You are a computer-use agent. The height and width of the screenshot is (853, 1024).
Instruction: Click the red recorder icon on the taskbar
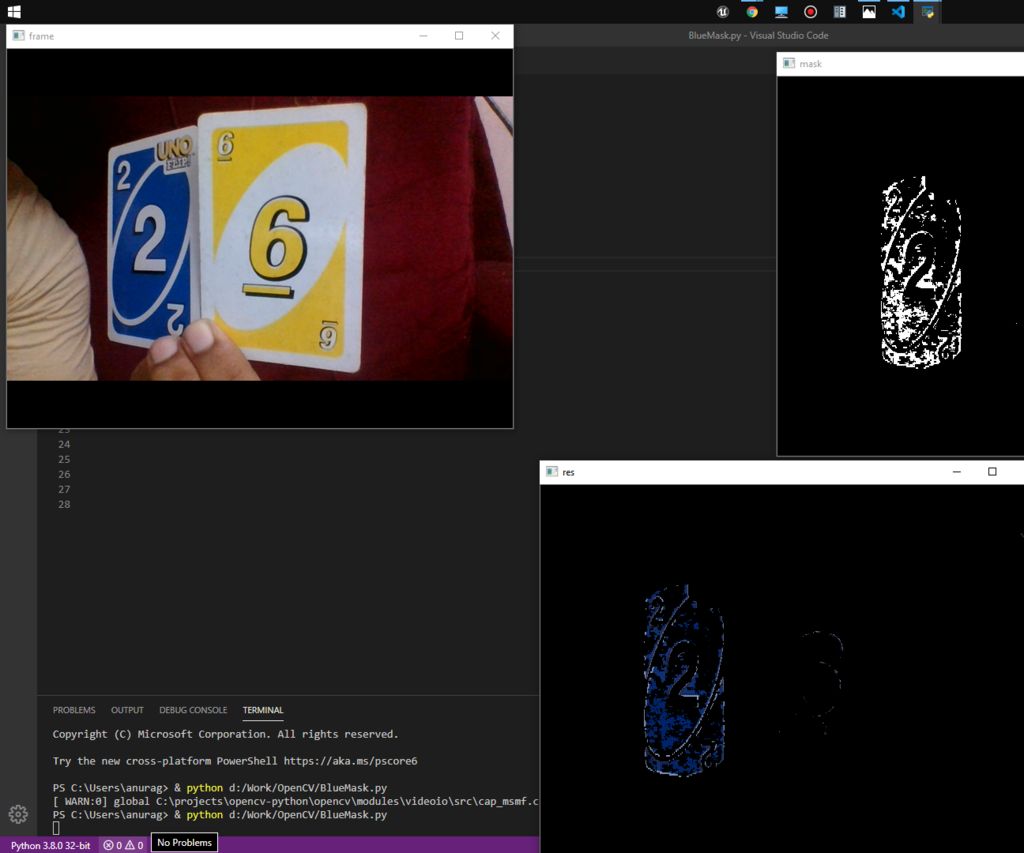811,12
